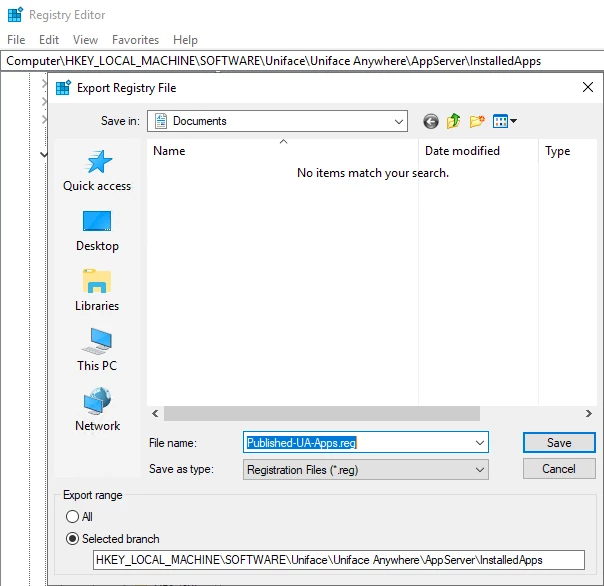
Task: Sort by the Name column header
Action: pos(283,151)
